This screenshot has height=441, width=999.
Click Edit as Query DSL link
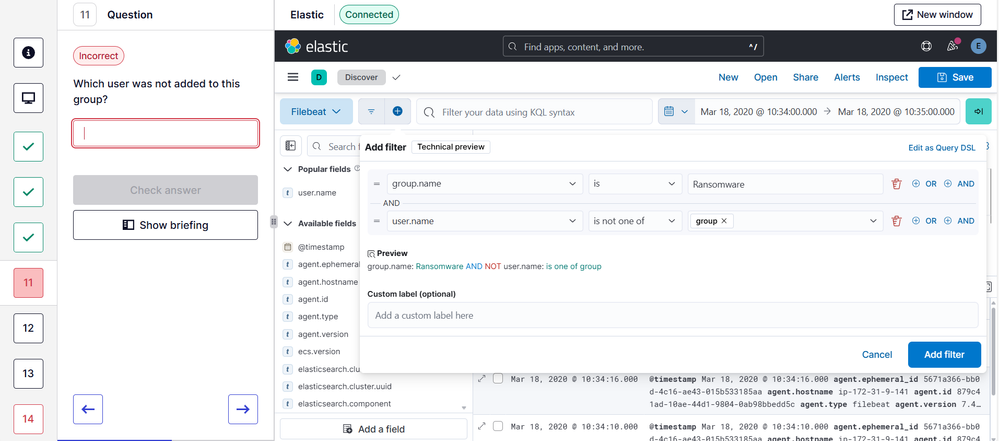(941, 148)
